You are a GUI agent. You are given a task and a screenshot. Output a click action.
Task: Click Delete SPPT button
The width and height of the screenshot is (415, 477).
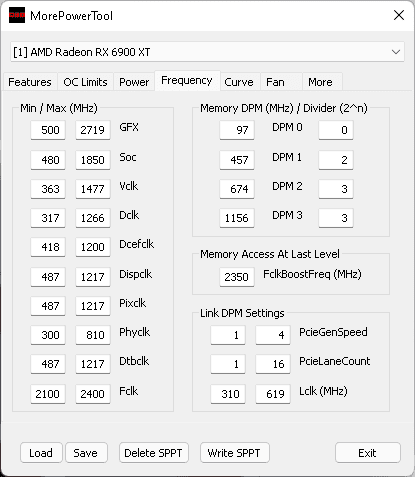(154, 453)
